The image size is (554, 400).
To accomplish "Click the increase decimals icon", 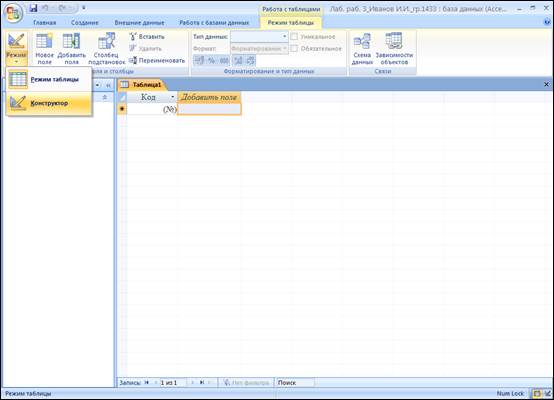I will (x=238, y=60).
